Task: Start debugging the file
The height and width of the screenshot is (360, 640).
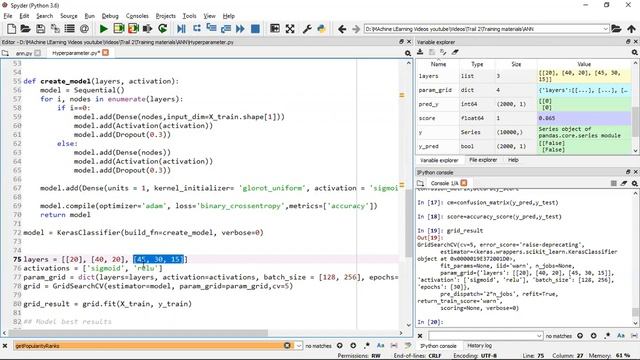Action: (x=181, y=29)
